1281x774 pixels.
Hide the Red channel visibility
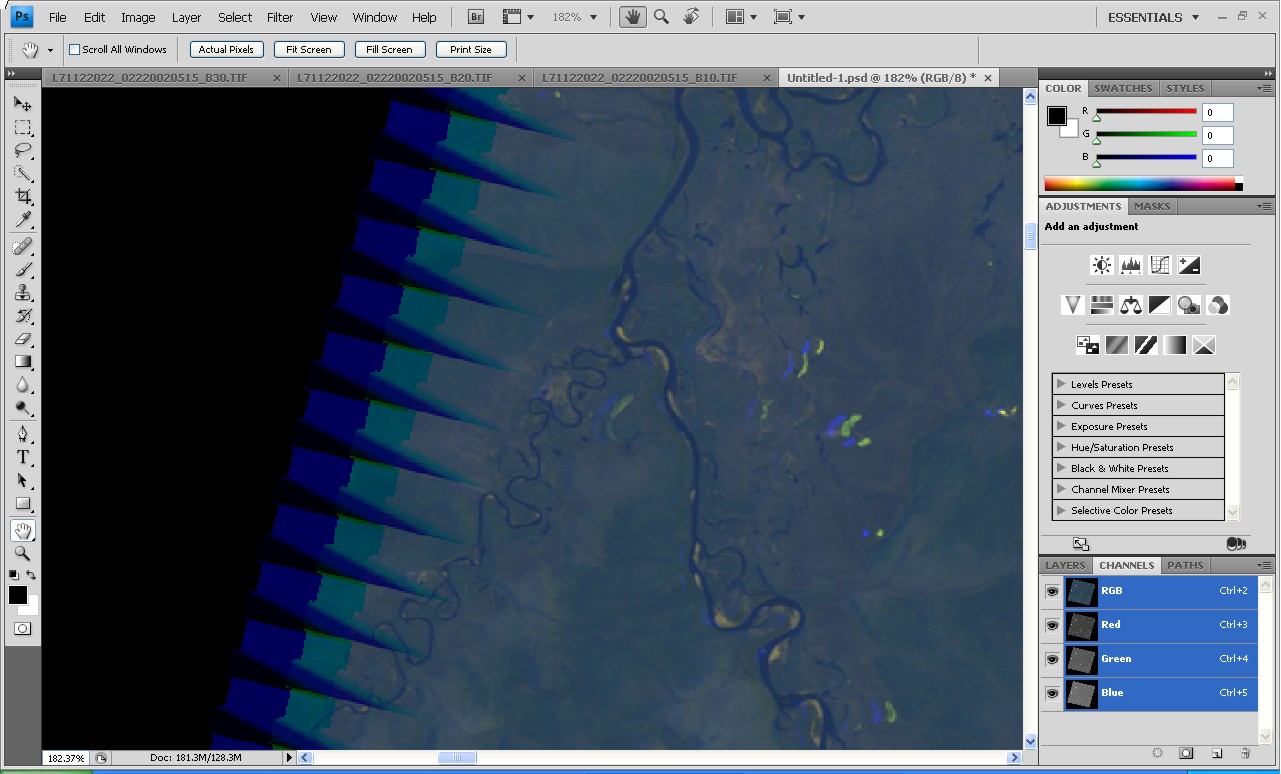tap(1052, 625)
